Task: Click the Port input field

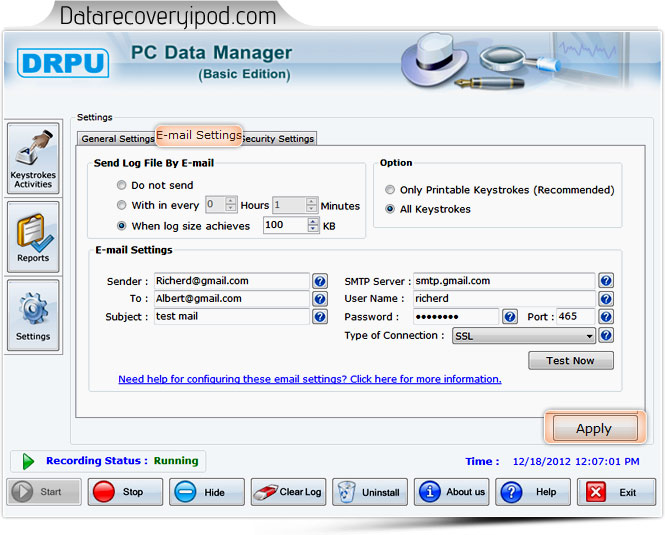Action: [x=576, y=317]
